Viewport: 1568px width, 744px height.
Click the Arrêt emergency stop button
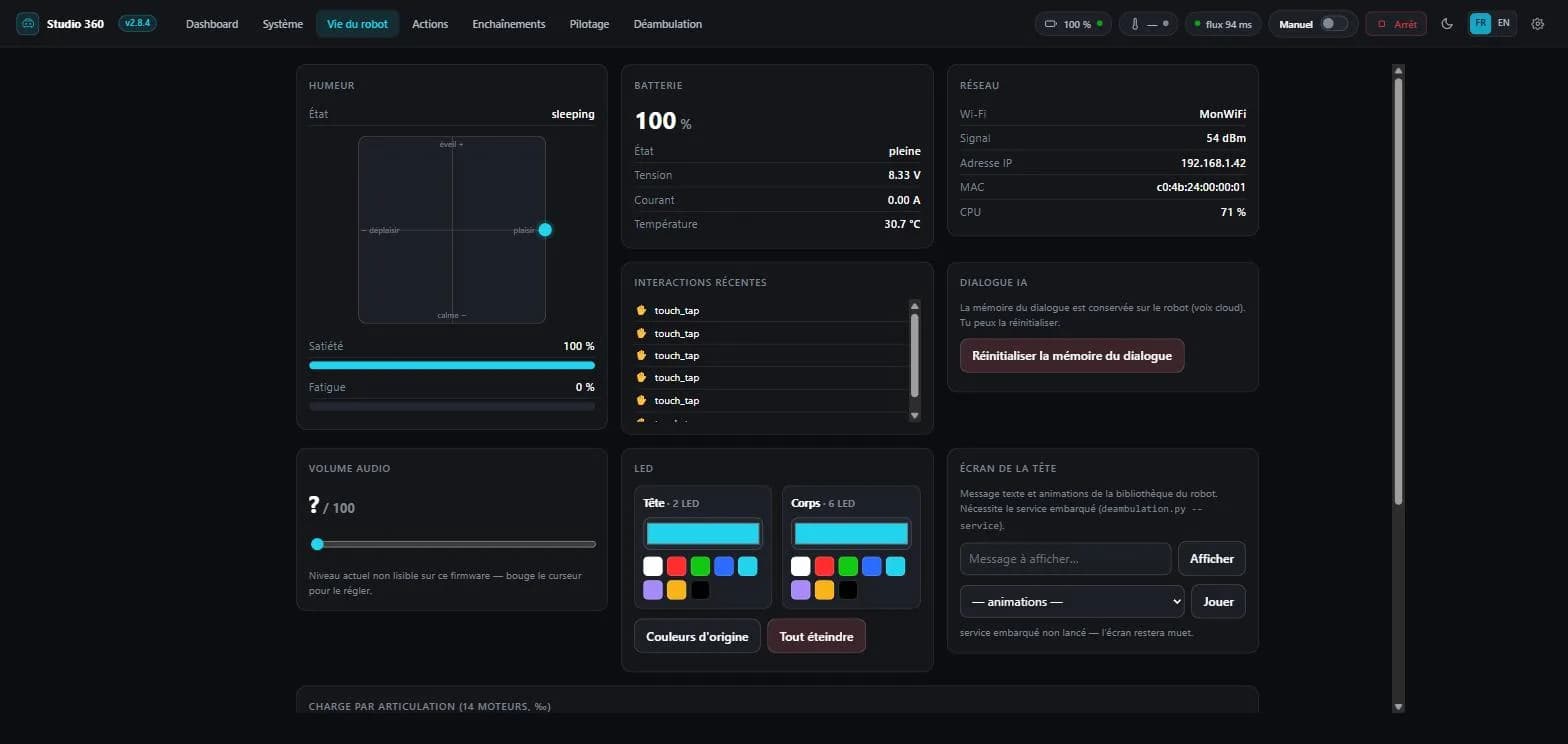pyautogui.click(x=1396, y=24)
